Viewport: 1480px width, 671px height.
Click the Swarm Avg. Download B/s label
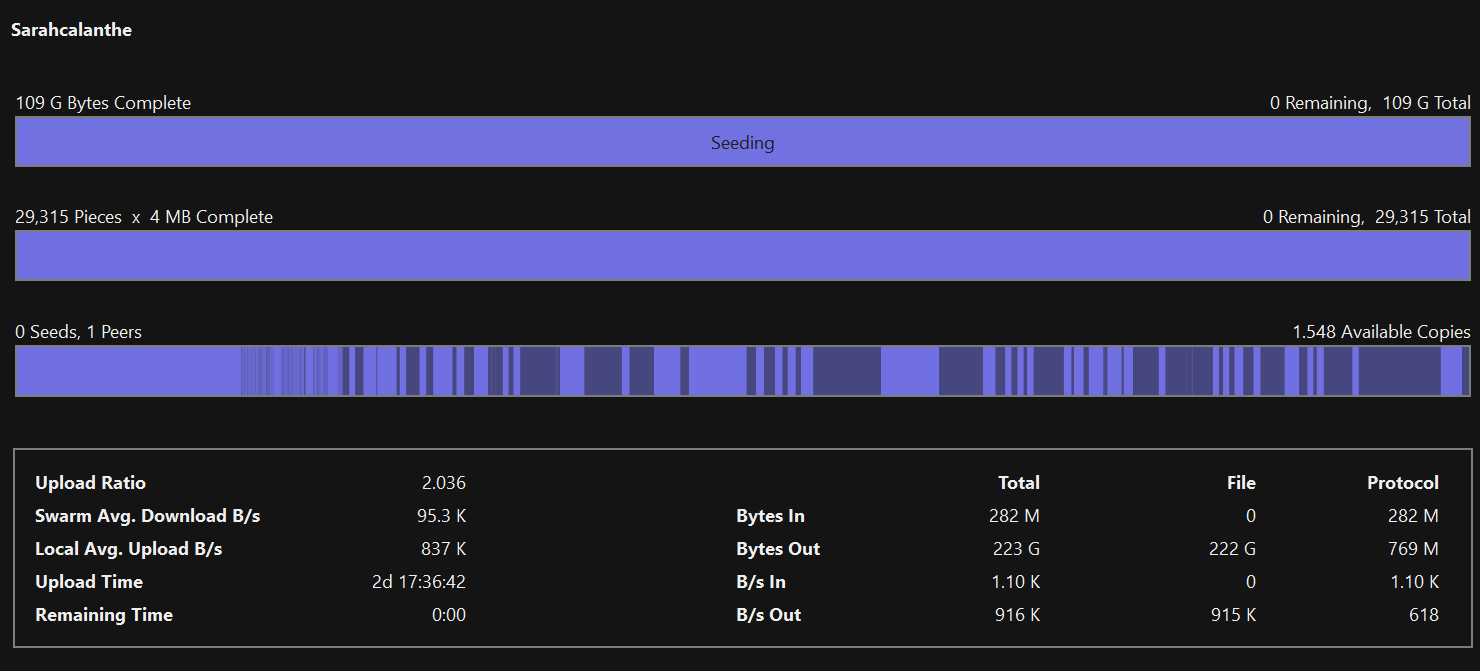(x=148, y=516)
